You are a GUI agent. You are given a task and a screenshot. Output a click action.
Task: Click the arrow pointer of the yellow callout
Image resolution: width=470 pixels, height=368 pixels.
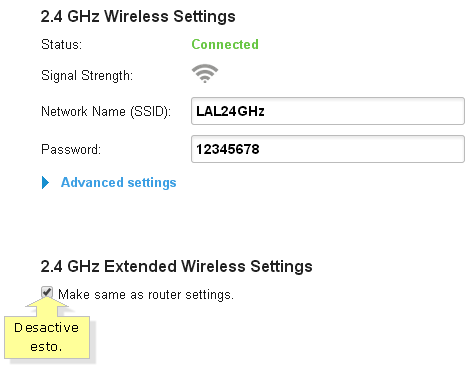coord(47,306)
